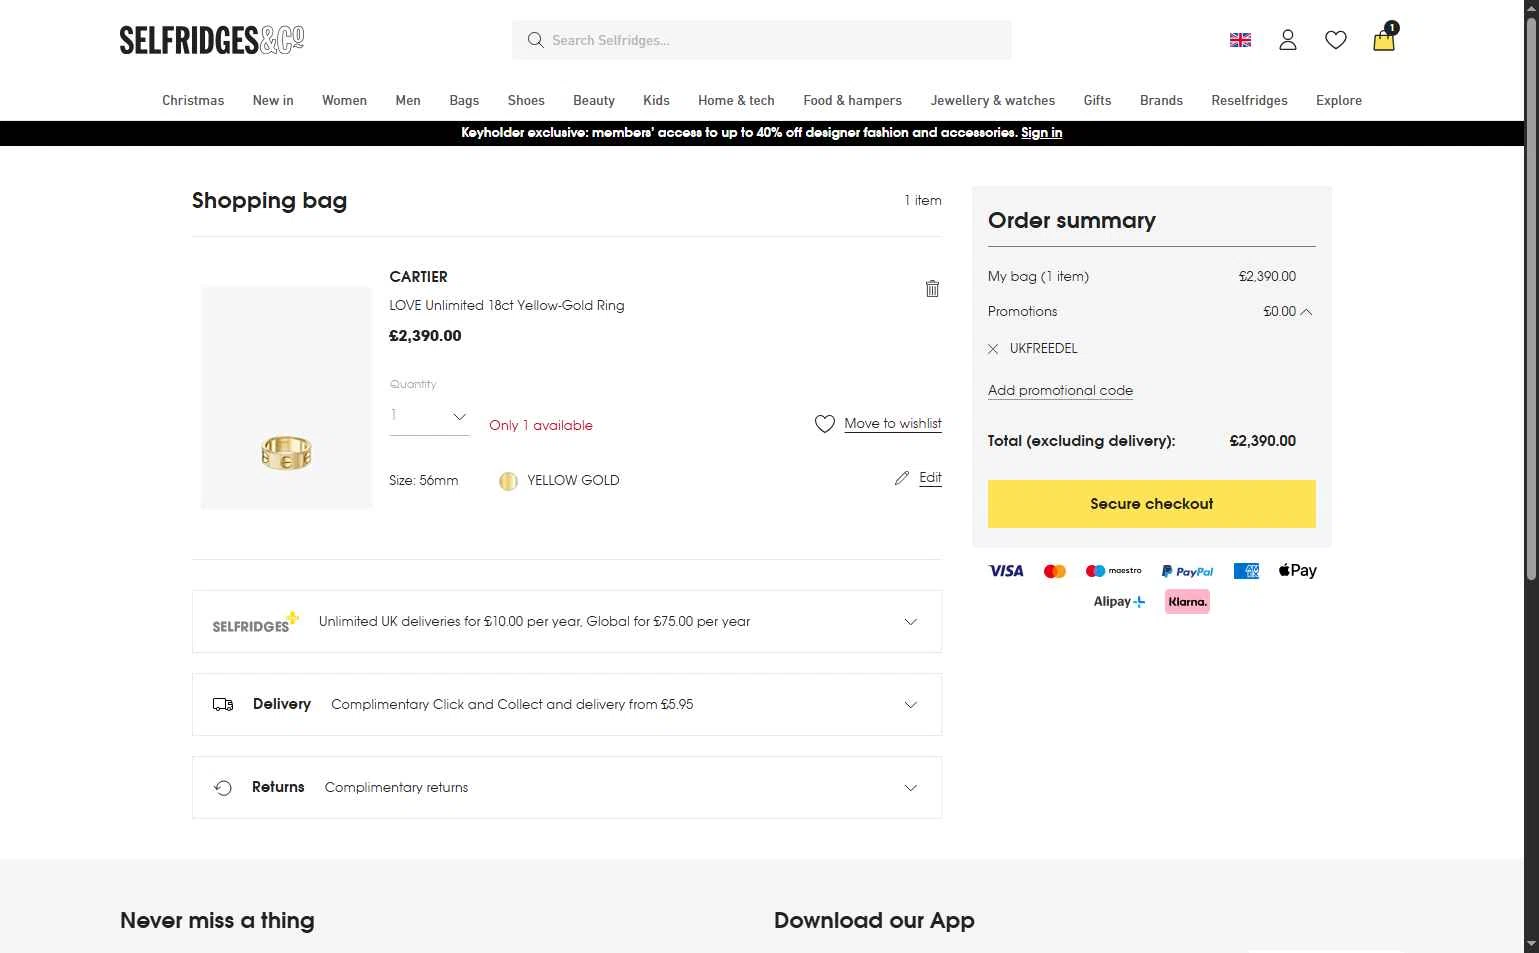The height and width of the screenshot is (953, 1539).
Task: Click the Cartier ring product thumbnail
Action: [x=287, y=398]
